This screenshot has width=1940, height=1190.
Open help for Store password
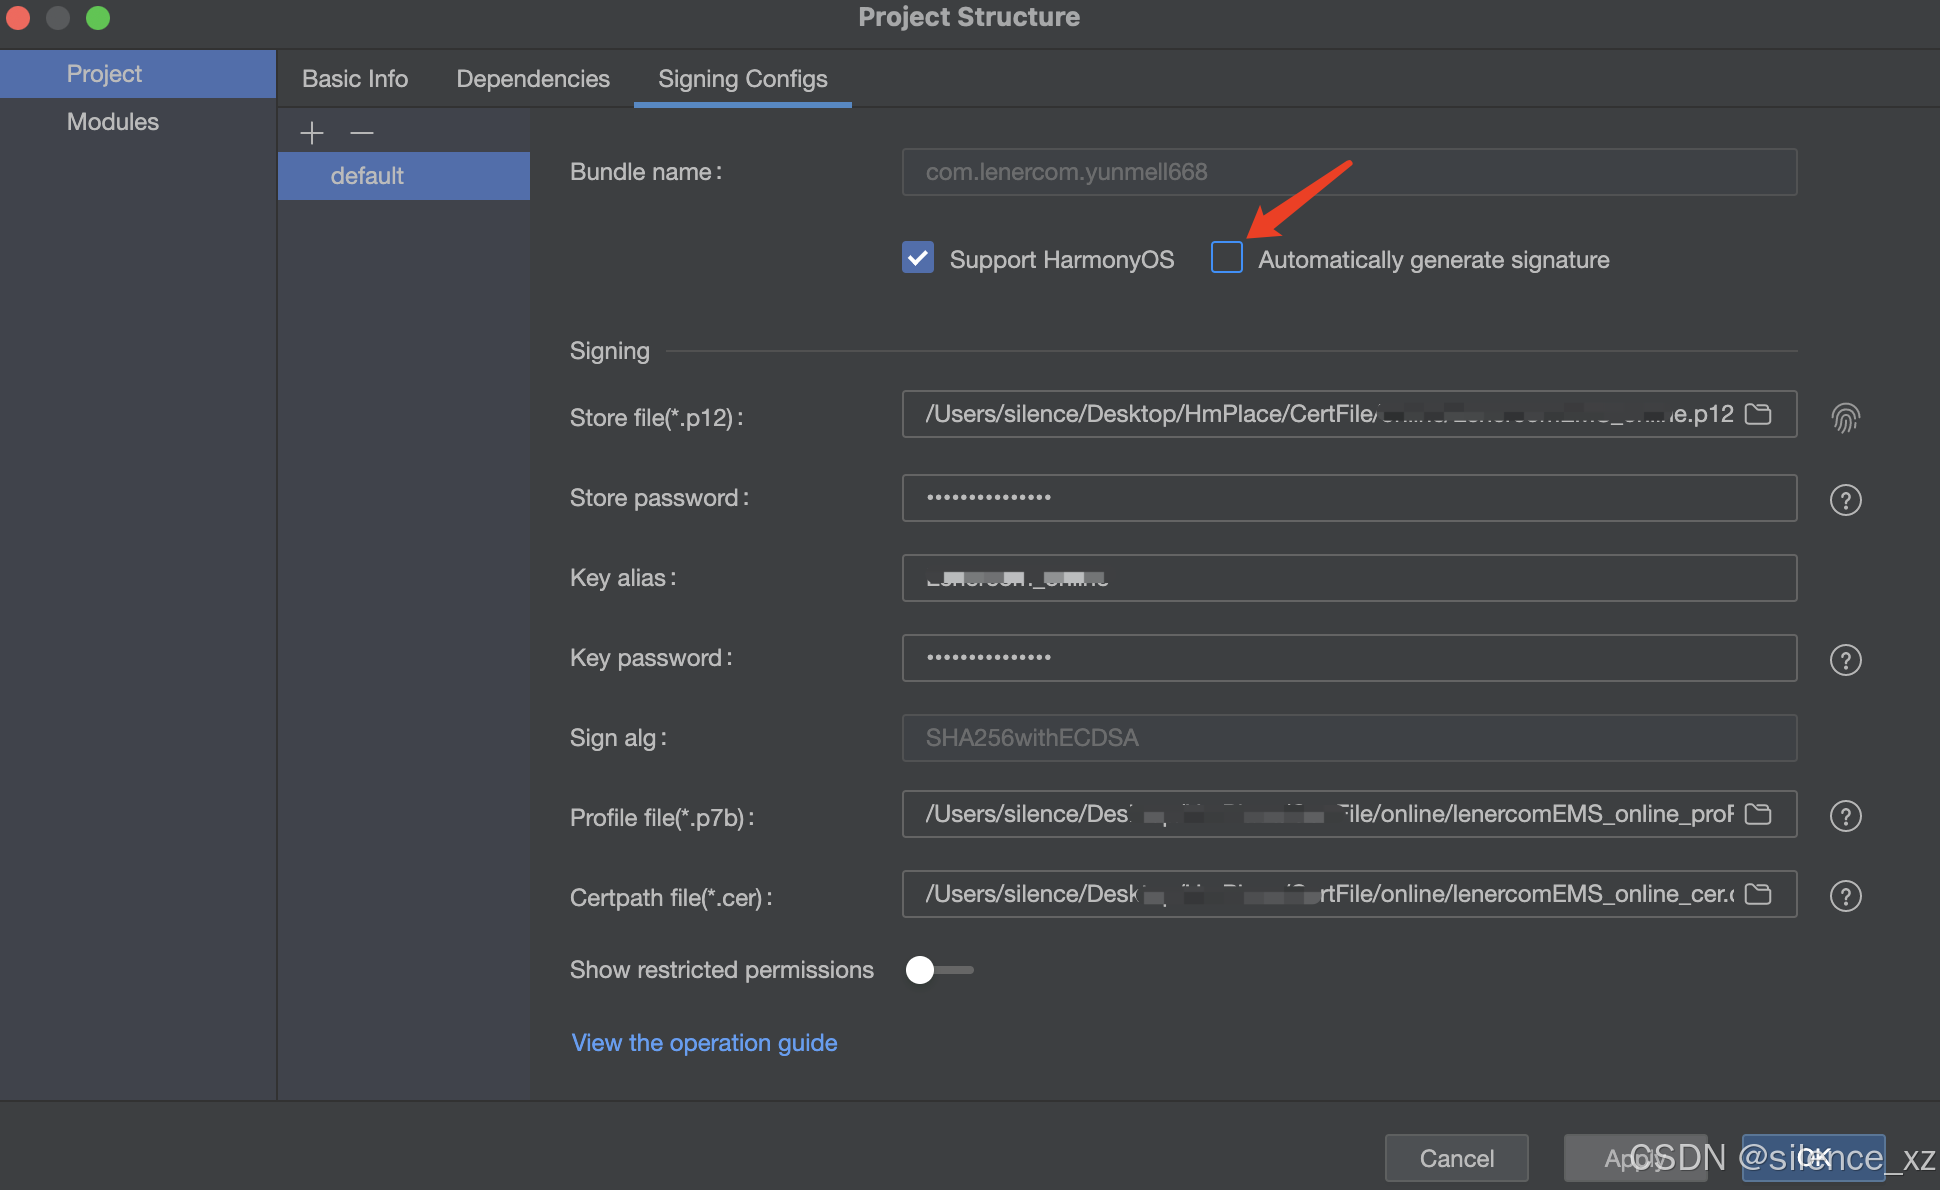(1845, 500)
